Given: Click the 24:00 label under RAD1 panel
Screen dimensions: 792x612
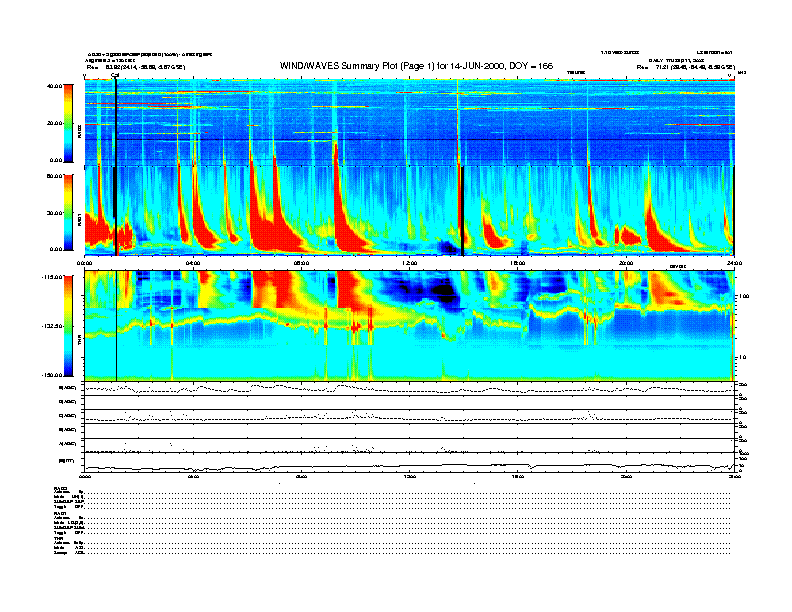Looking at the screenshot, I should 733,262.
